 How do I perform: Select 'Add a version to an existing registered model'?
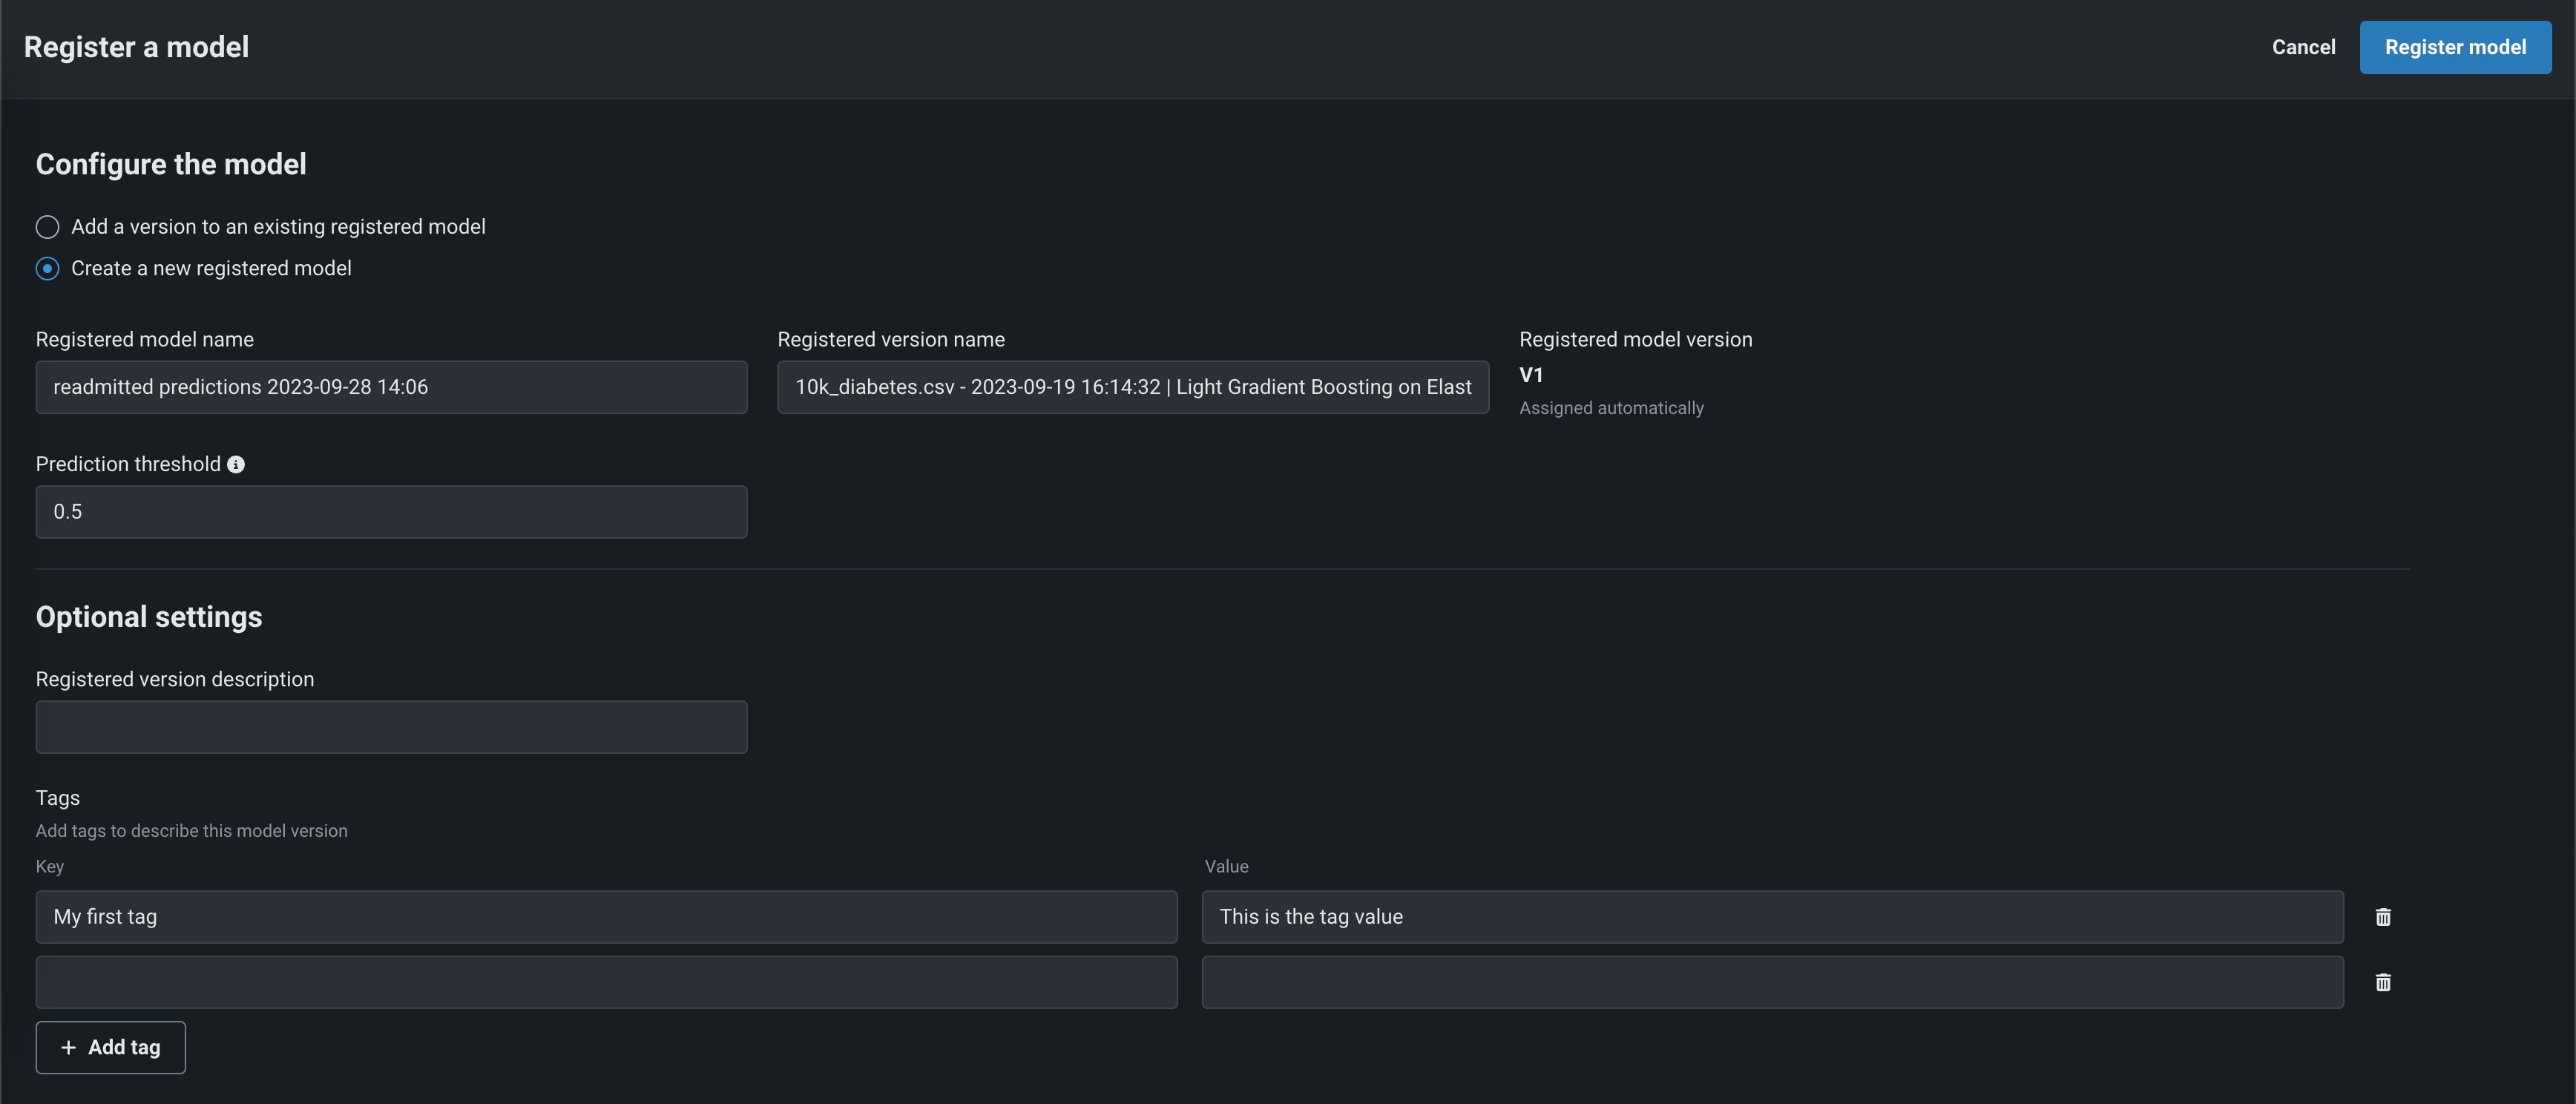(48, 227)
